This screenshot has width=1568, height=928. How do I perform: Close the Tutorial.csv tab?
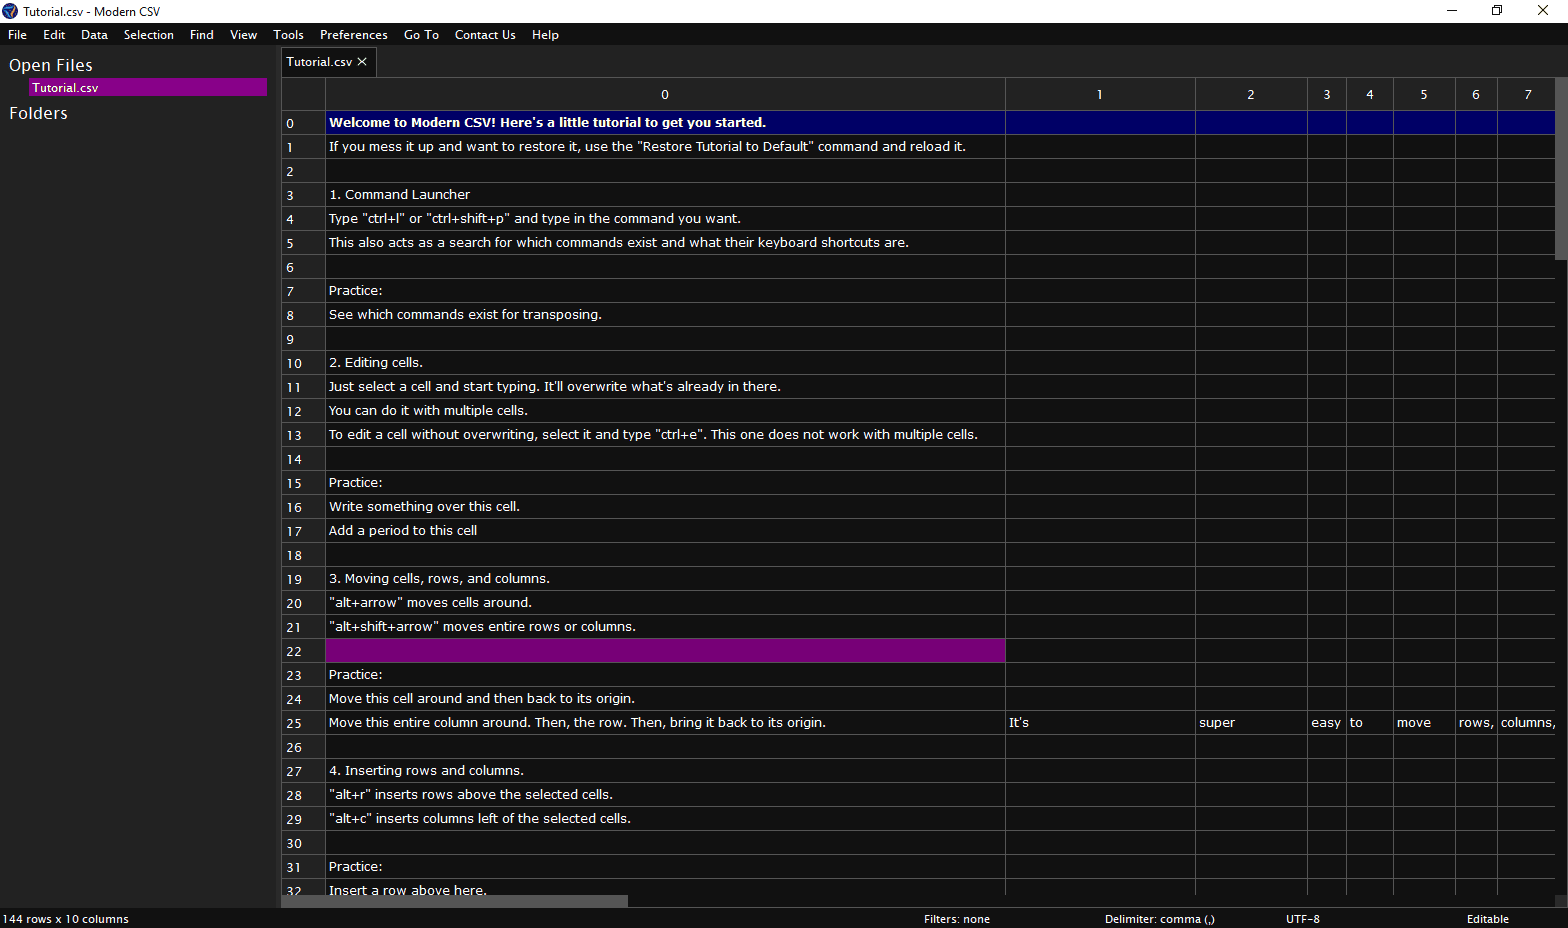click(x=362, y=62)
